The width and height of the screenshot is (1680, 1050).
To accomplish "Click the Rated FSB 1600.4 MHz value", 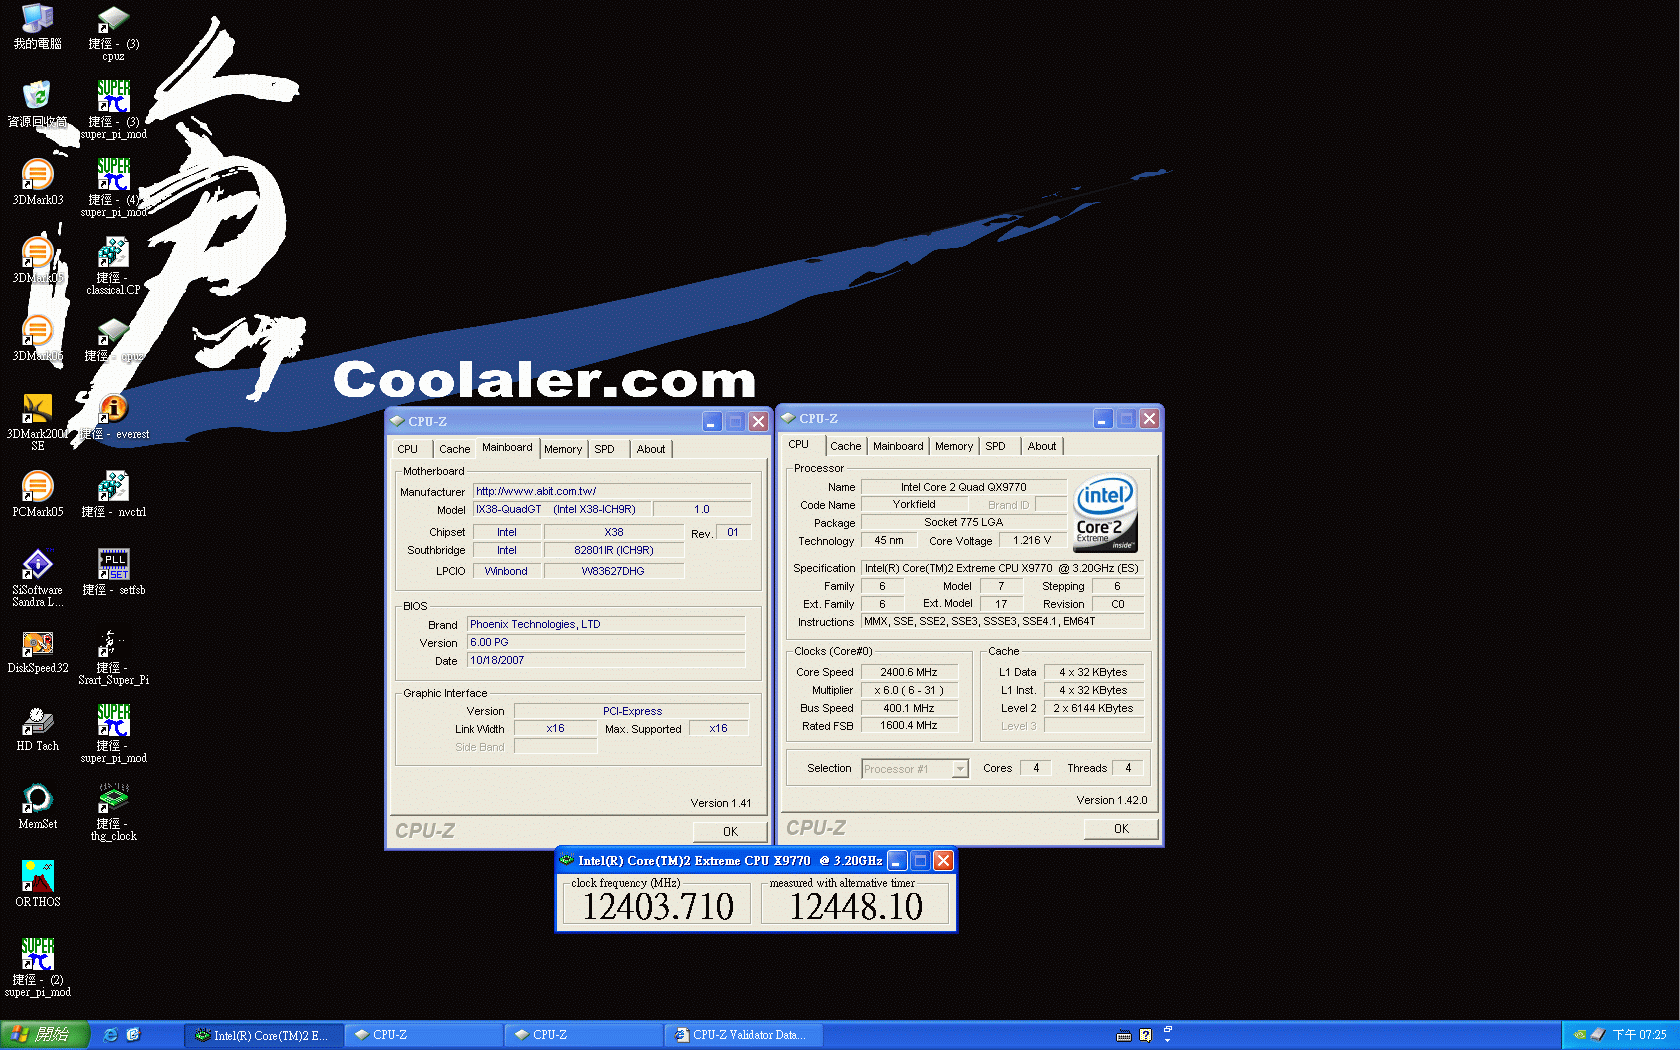I will pos(909,726).
